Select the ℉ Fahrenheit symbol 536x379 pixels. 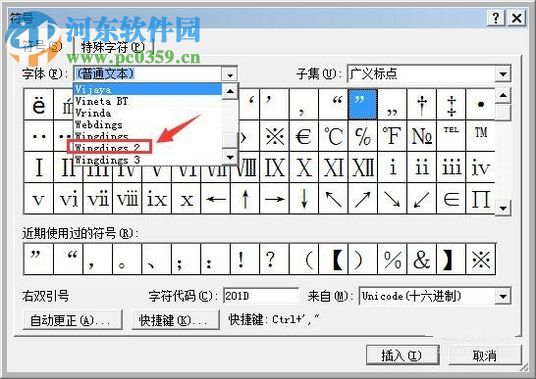pos(392,136)
